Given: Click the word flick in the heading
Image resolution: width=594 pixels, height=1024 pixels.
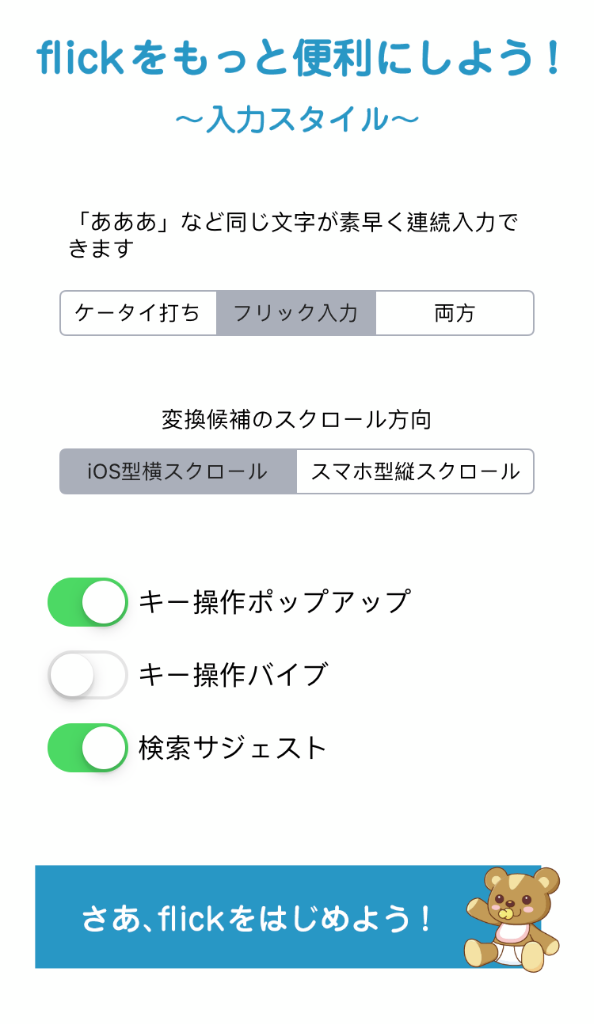Looking at the screenshot, I should [x=80, y=57].
